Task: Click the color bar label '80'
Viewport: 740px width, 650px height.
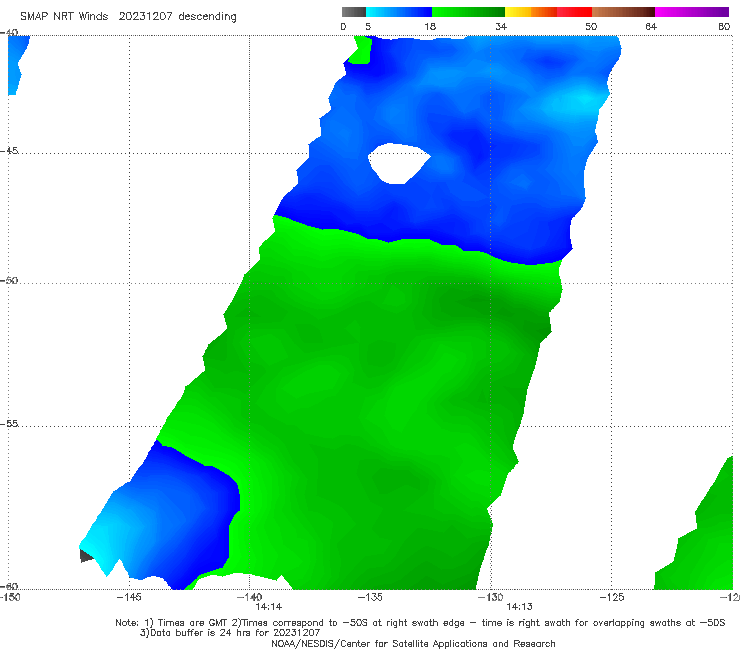Action: tap(724, 27)
